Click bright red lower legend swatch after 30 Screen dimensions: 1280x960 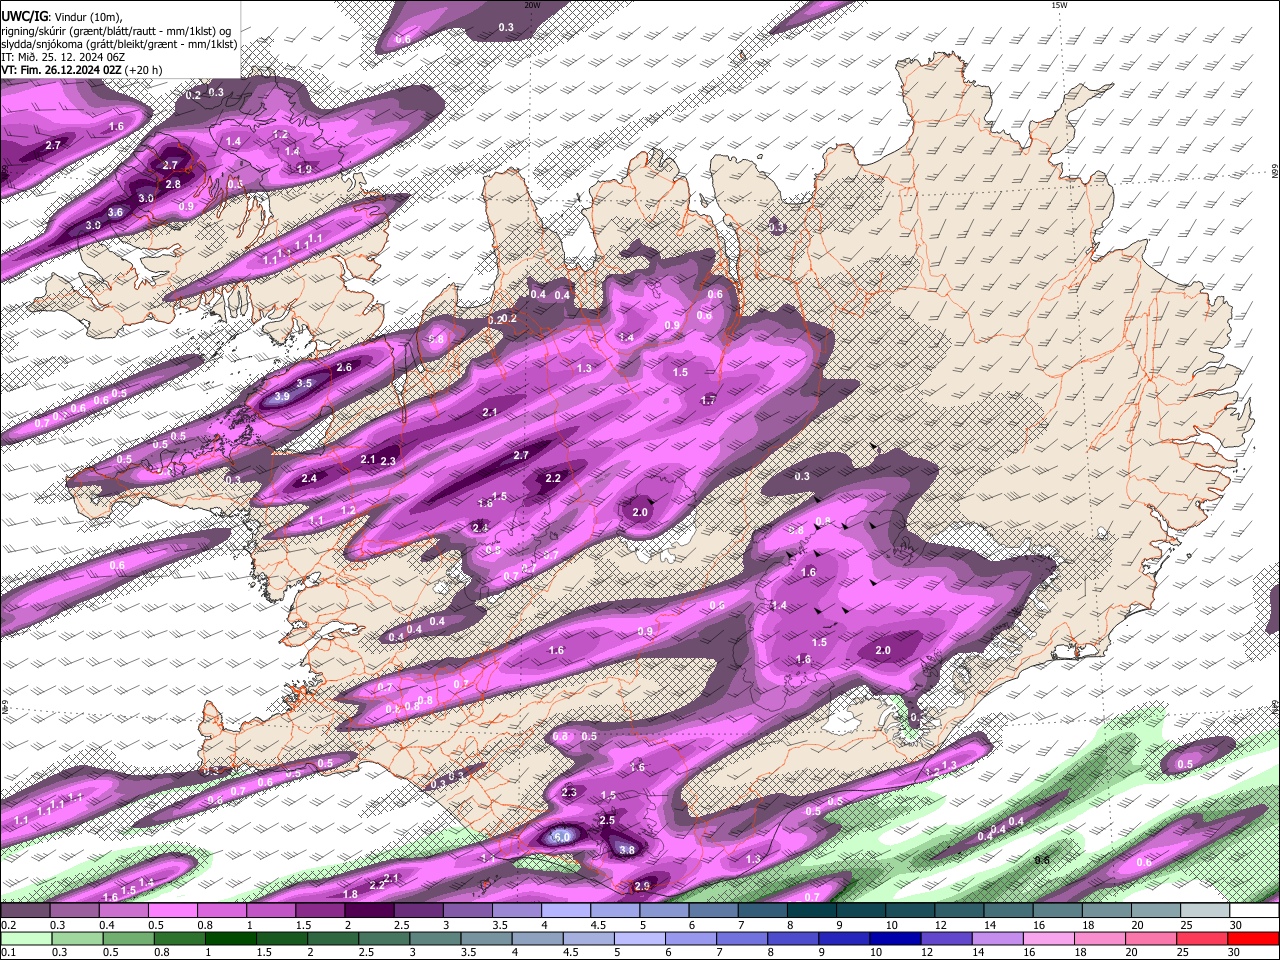1252,938
